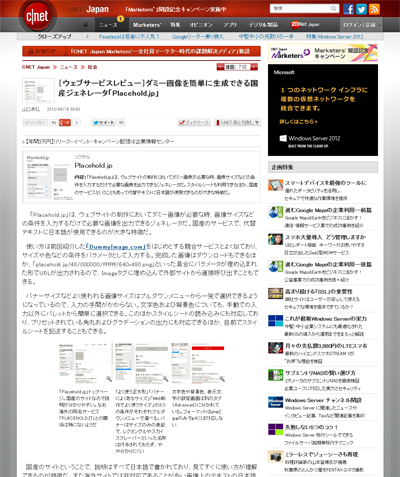Open the purple tiles thumbnail for 失敗しない5つのコツ

tap(275, 429)
